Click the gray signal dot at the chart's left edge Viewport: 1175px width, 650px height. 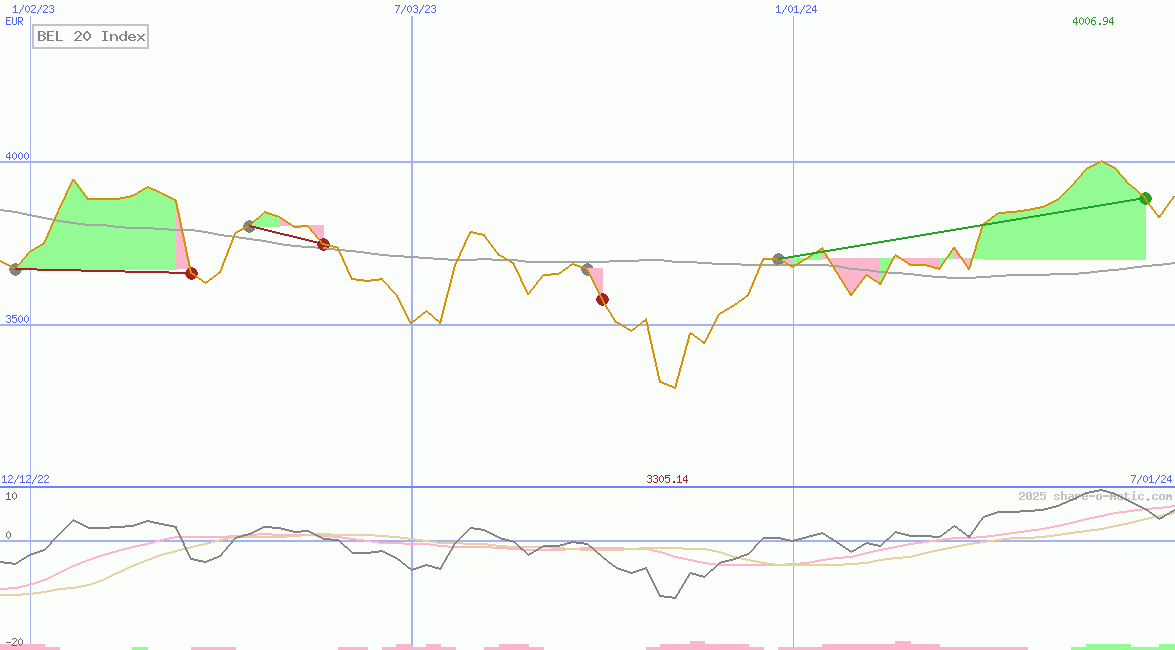click(14, 270)
